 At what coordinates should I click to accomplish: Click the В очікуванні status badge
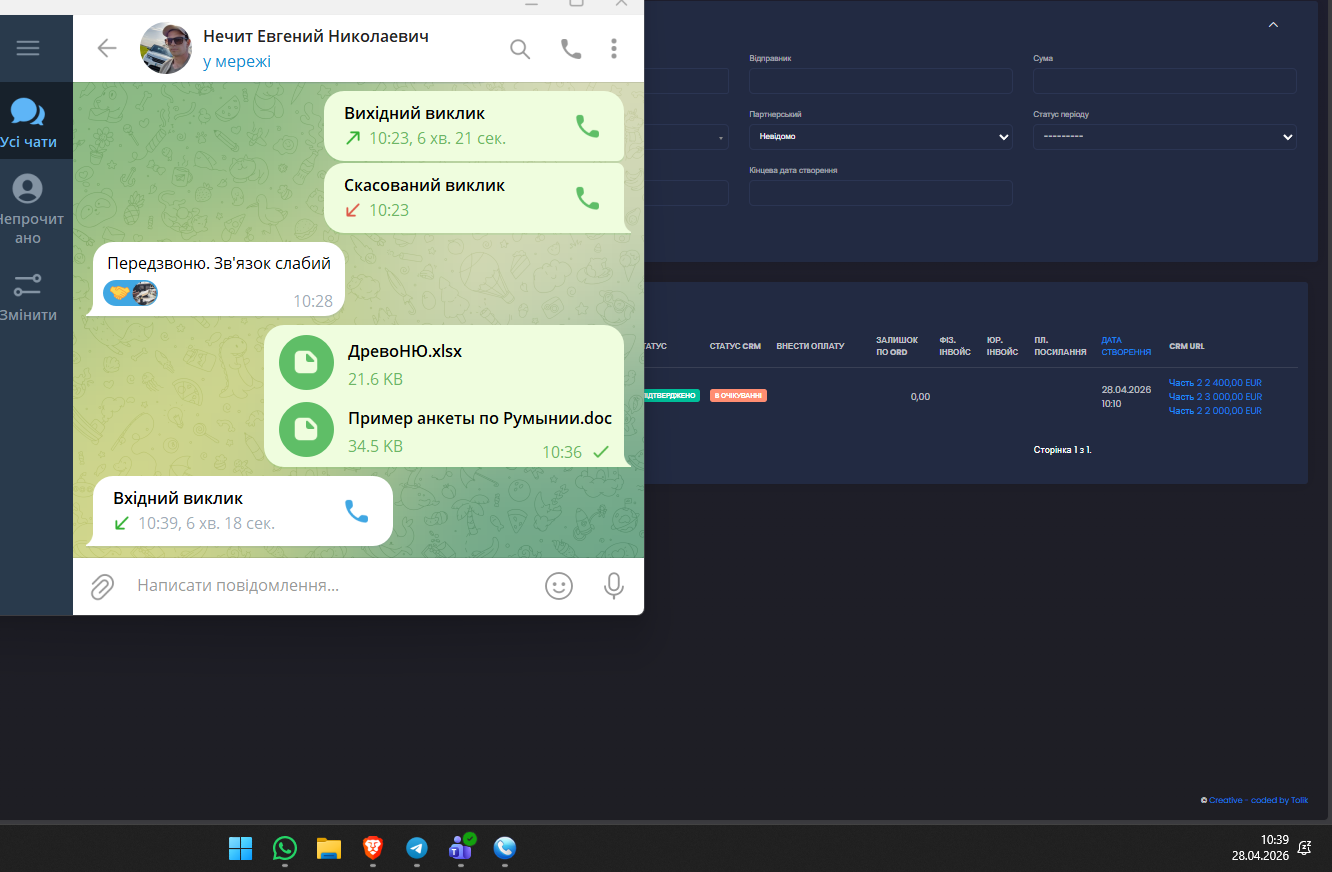pos(738,395)
